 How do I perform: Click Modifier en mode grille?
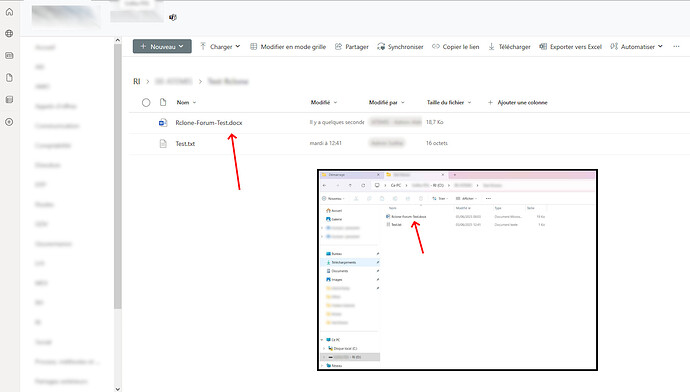(288, 46)
